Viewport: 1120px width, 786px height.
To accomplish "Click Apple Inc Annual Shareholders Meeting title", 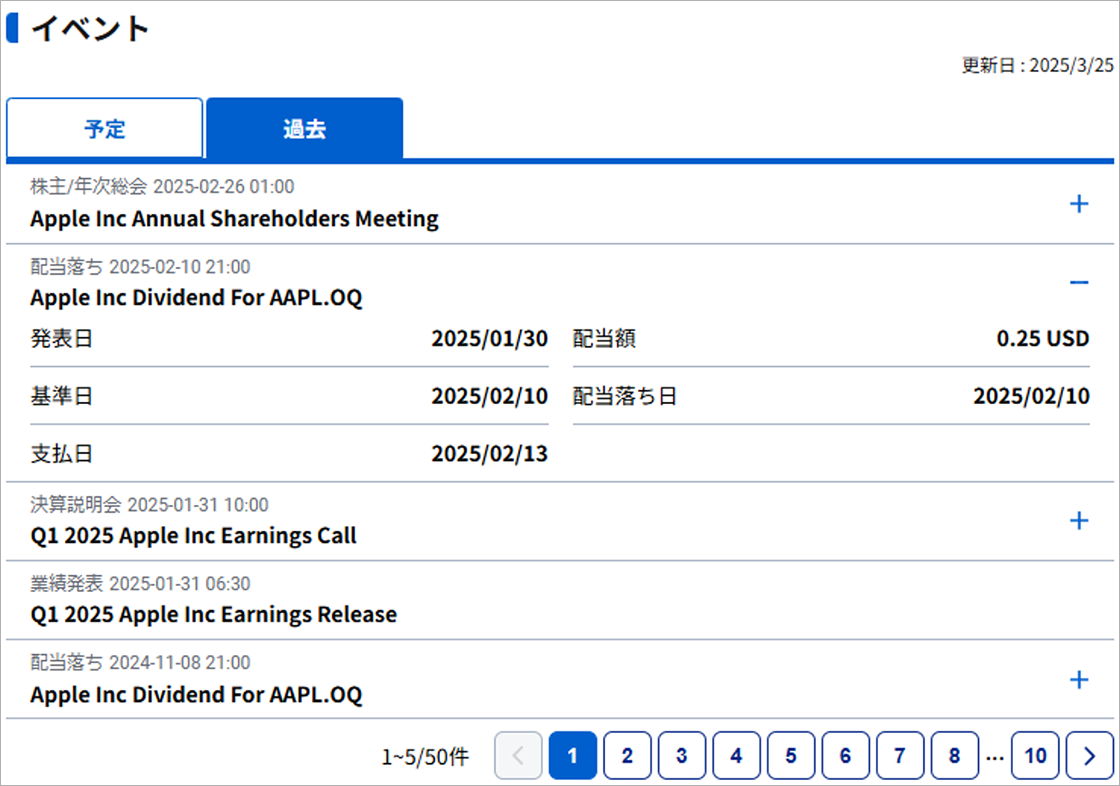I will coord(234,219).
